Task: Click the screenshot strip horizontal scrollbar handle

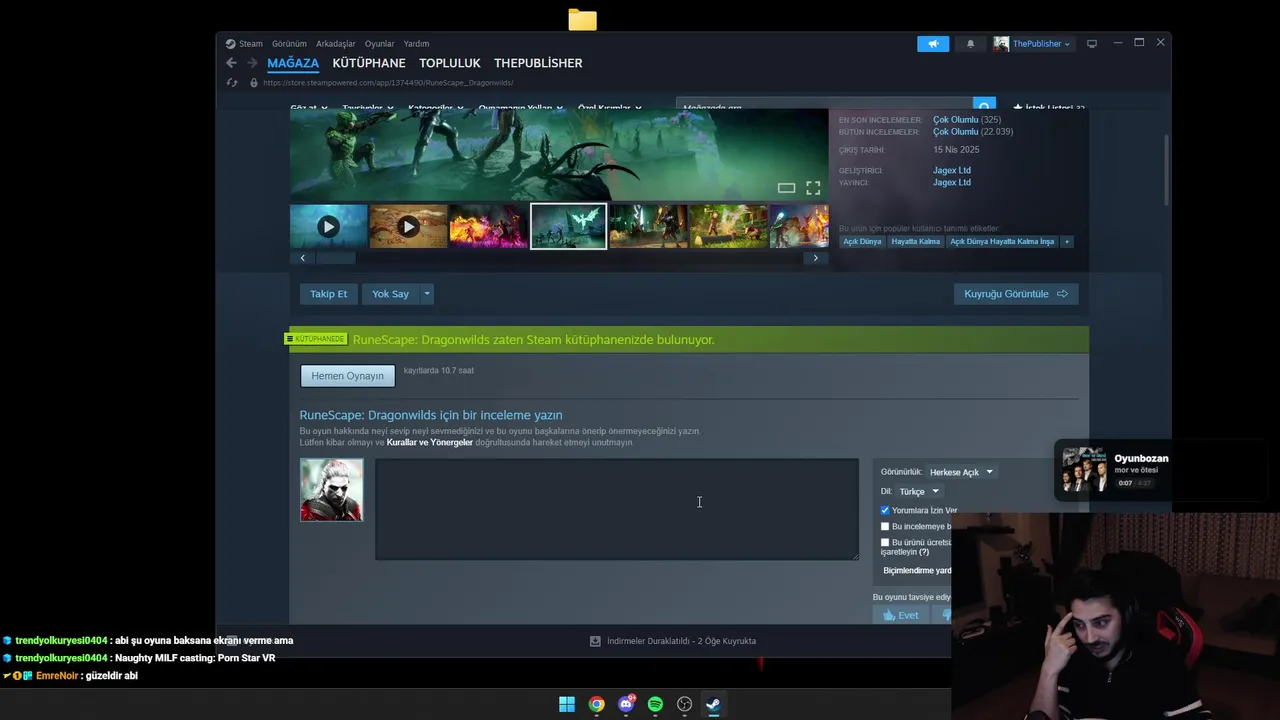Action: 336,258
